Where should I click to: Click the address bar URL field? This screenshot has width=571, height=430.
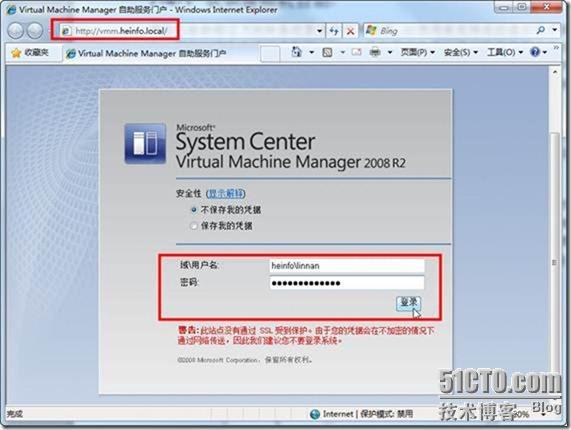[188, 31]
